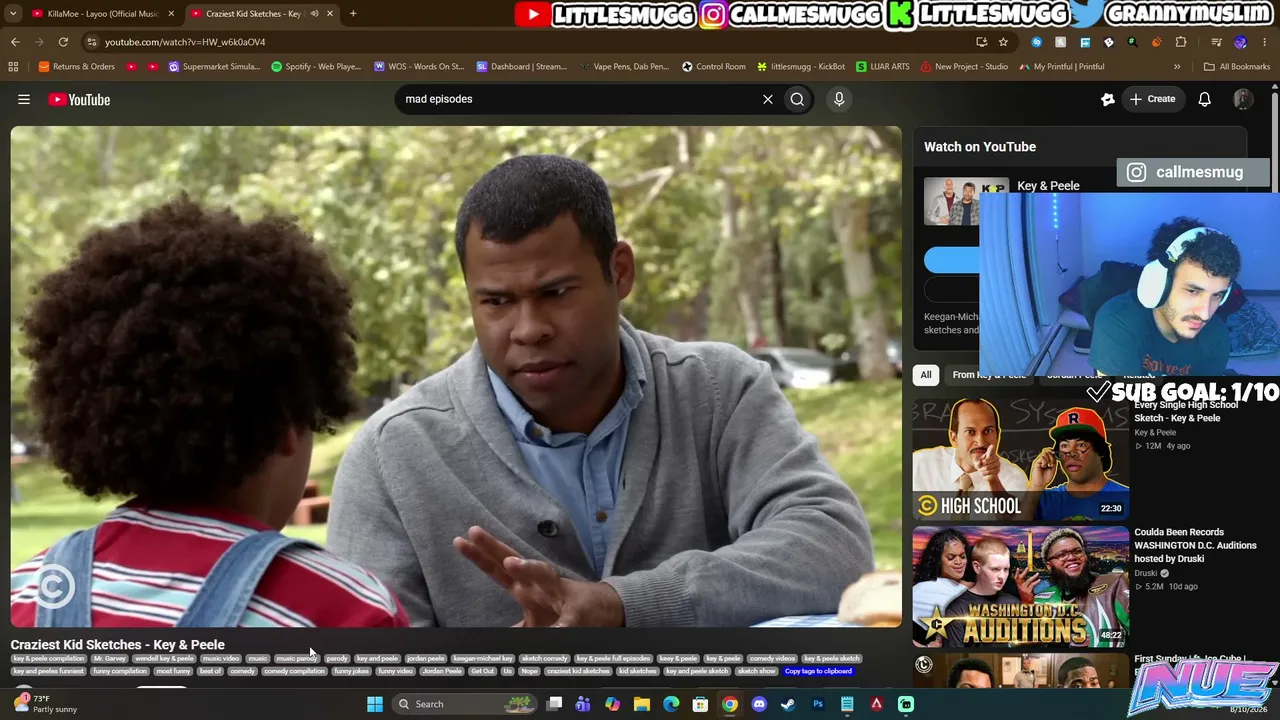This screenshot has width=1280, height=720.
Task: Close the KillaMoe - Layoo tab
Action: pyautogui.click(x=171, y=14)
